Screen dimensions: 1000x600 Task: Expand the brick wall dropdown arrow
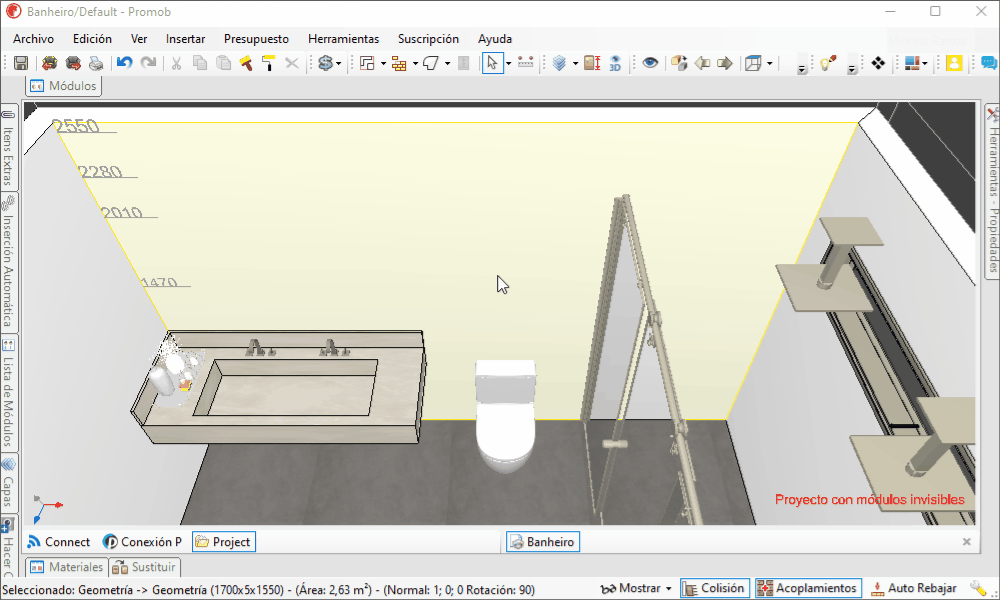point(415,63)
